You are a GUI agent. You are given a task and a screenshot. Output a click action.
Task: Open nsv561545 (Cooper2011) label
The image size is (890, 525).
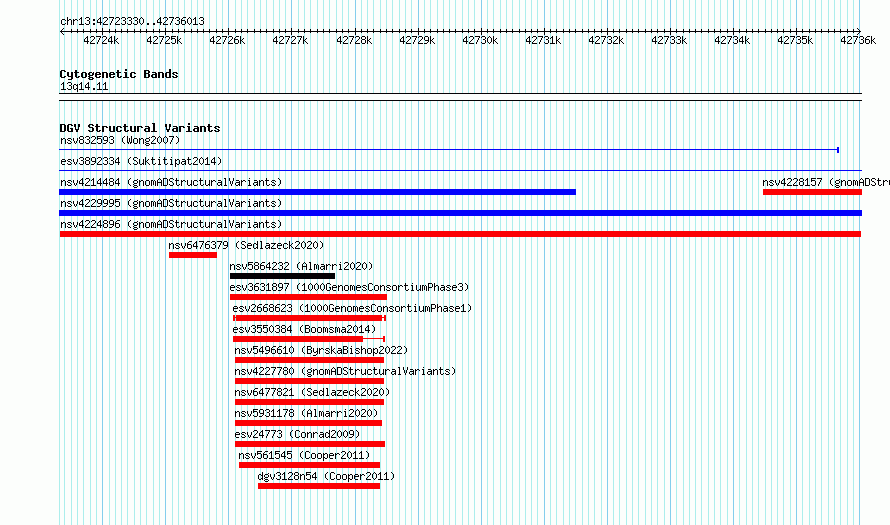[304, 455]
